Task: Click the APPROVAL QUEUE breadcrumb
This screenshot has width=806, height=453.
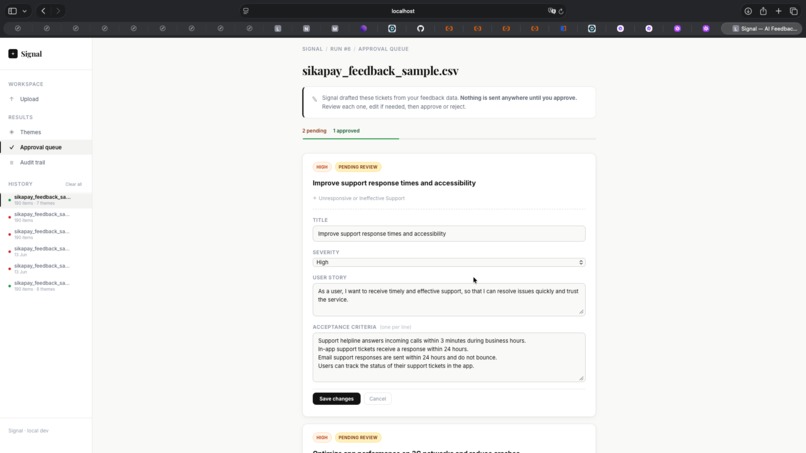Action: (x=383, y=49)
